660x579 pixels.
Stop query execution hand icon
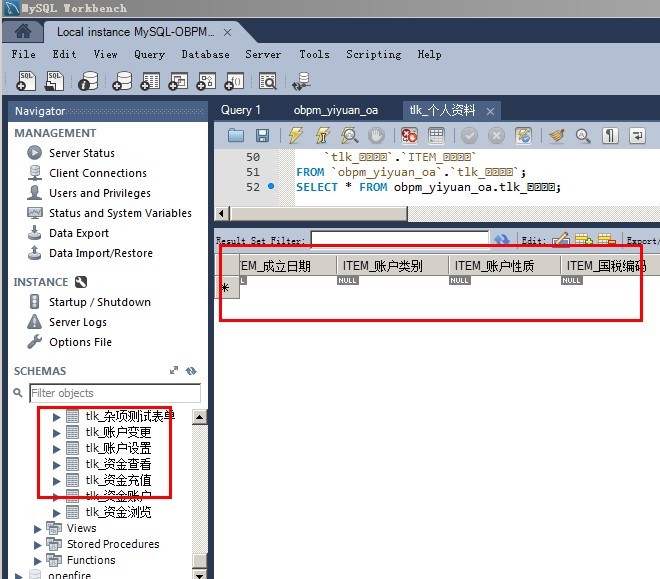click(376, 135)
